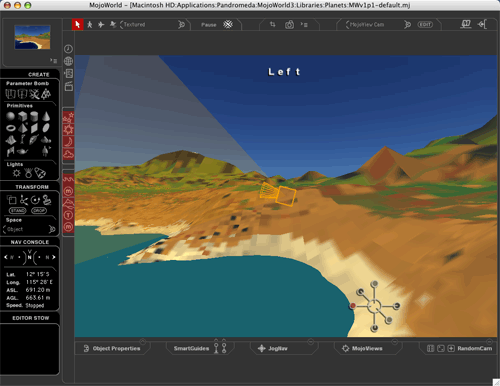The image size is (500, 386).
Task: Open the Object Properties tab
Action: pyautogui.click(x=112, y=348)
